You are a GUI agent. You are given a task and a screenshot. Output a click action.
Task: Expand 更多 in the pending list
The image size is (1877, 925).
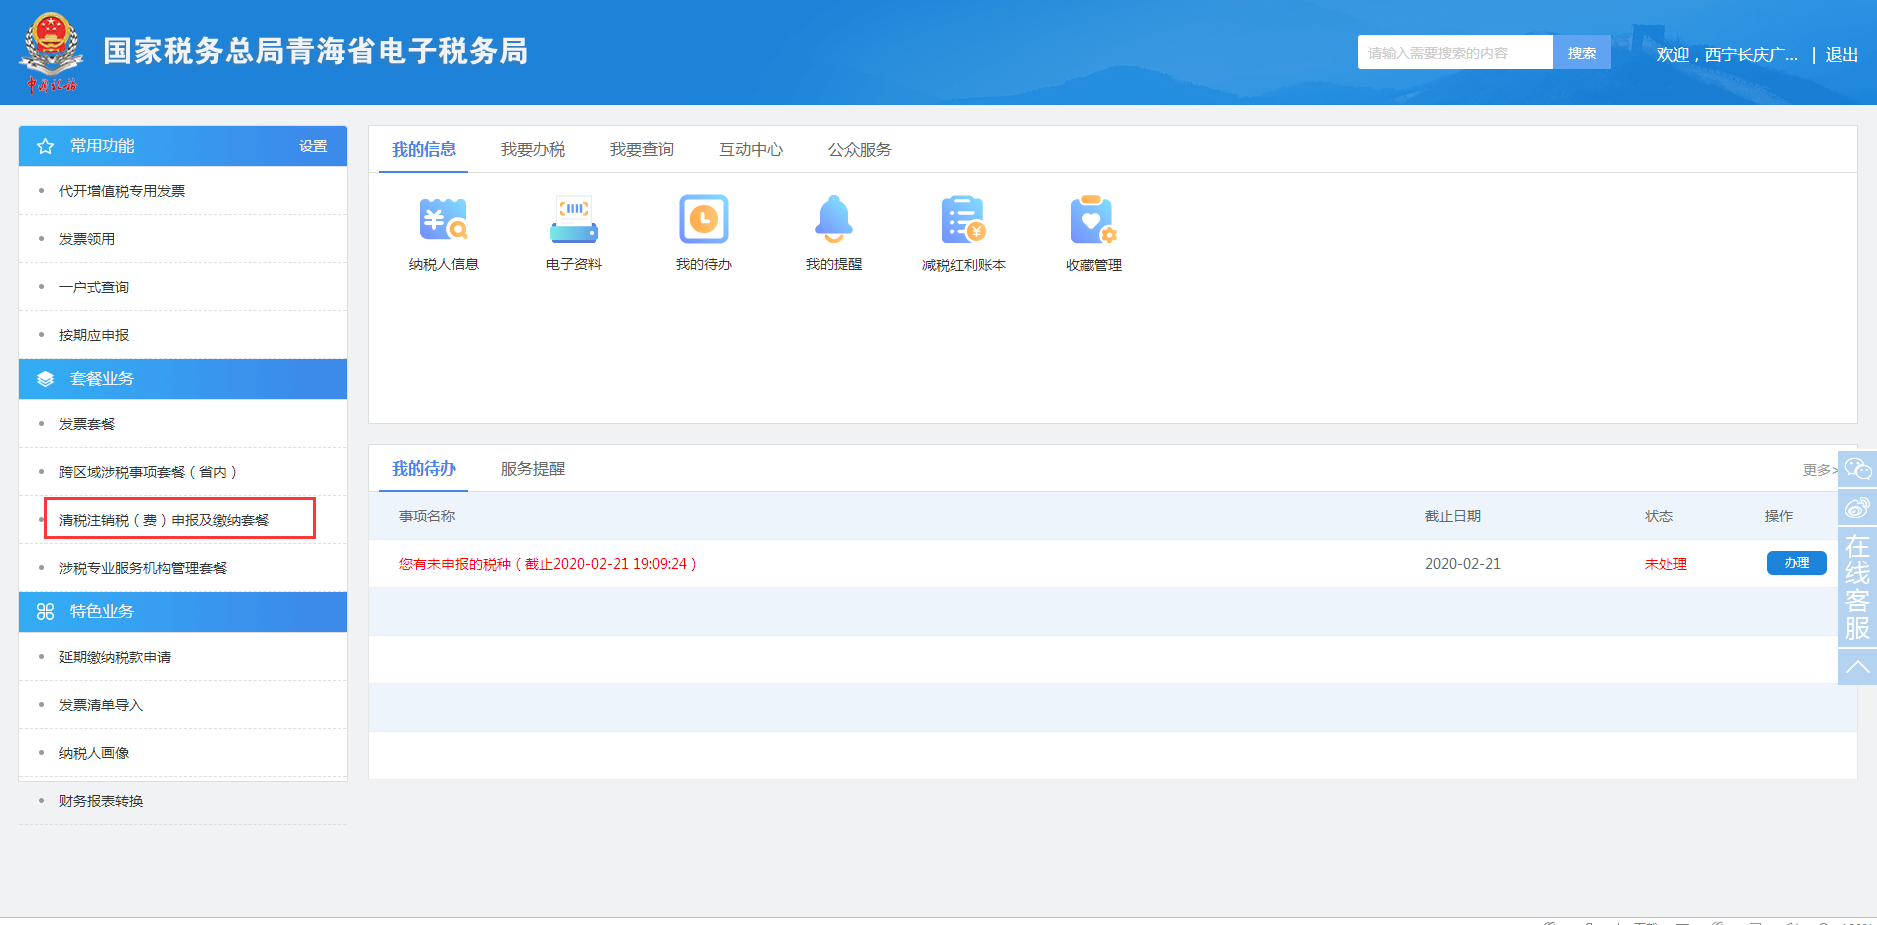pos(1818,470)
